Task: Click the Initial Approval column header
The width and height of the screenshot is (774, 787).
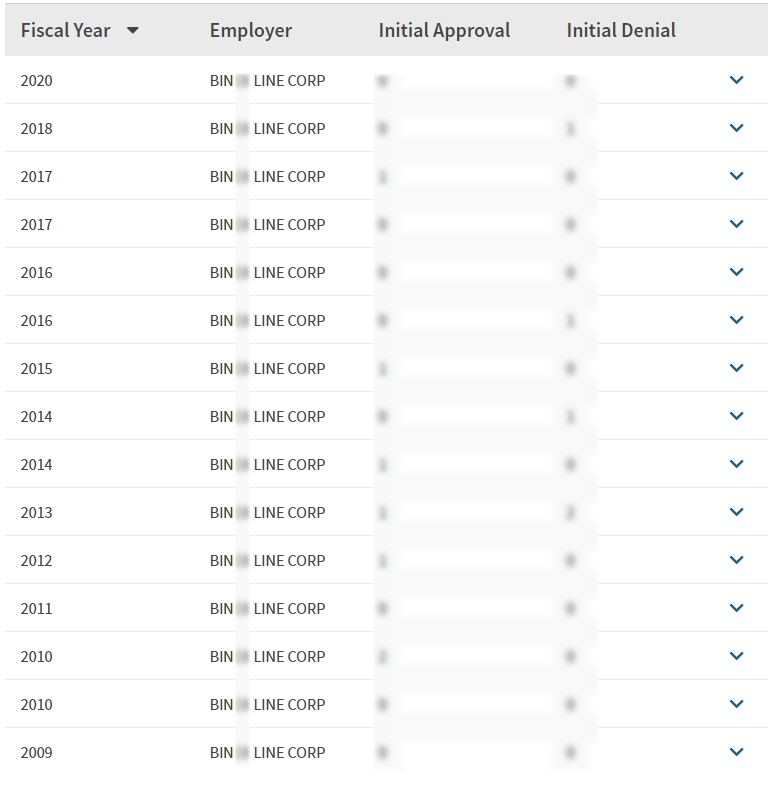Action: [444, 31]
